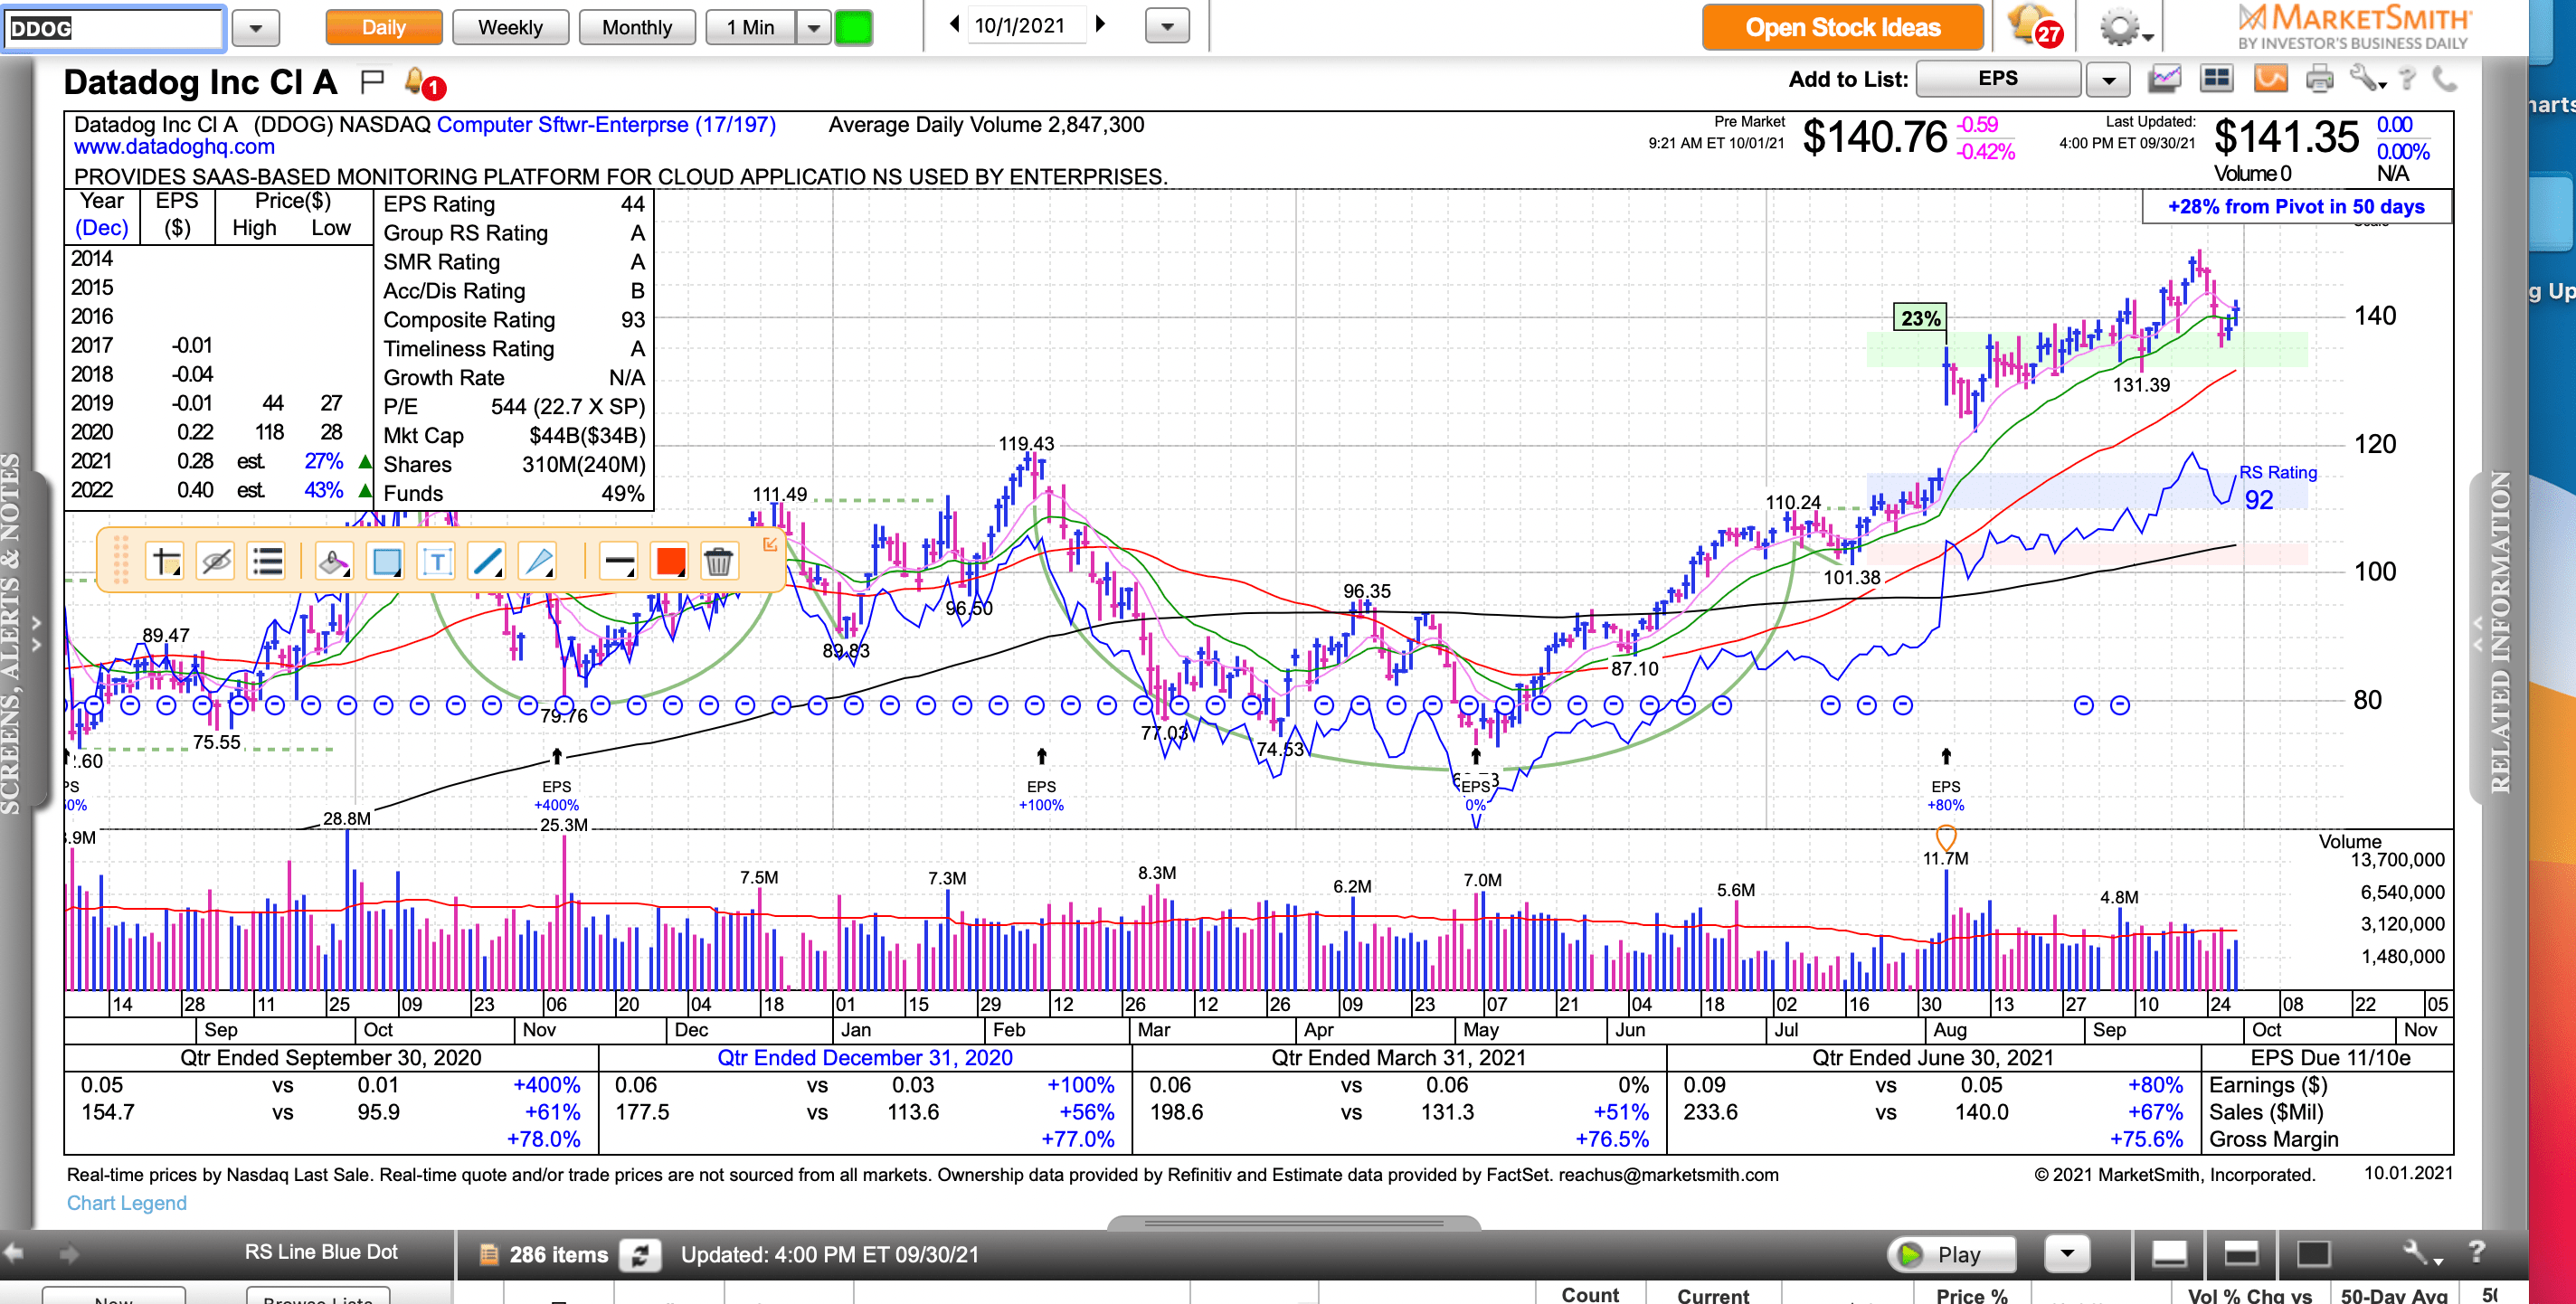Open the list panel wrench settings
This screenshot has width=2576, height=1304.
pyautogui.click(x=2421, y=1253)
